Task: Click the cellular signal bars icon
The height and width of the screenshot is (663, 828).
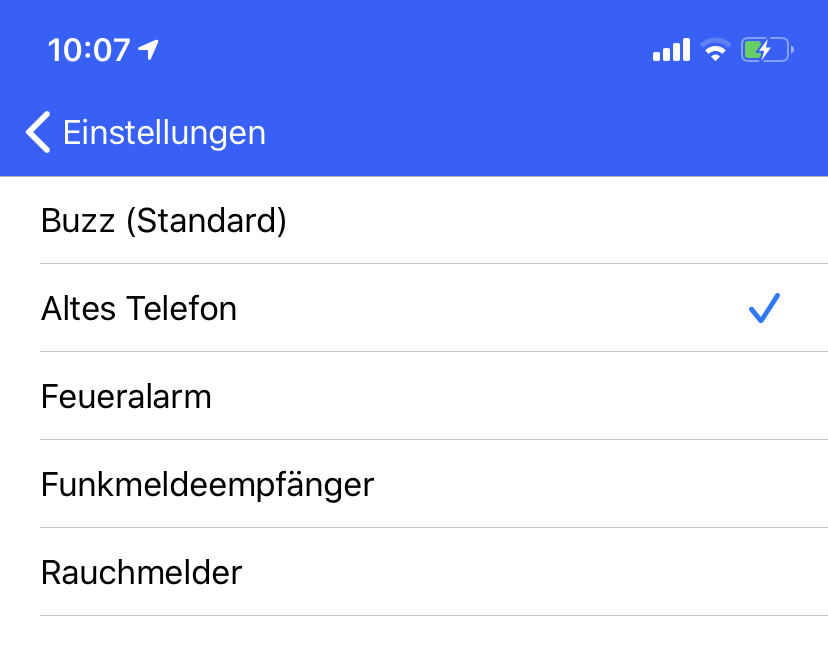Action: point(671,50)
